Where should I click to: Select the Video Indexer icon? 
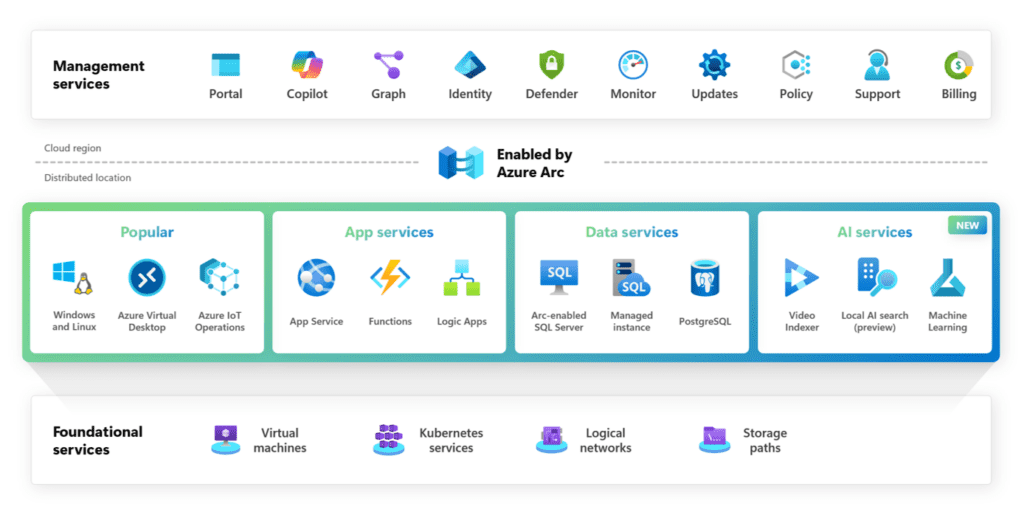point(801,278)
